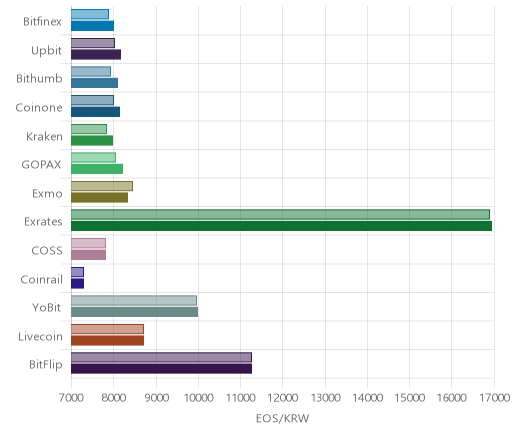Click the dark purple Upbit bar
This screenshot has width=512, height=436.
point(96,54)
